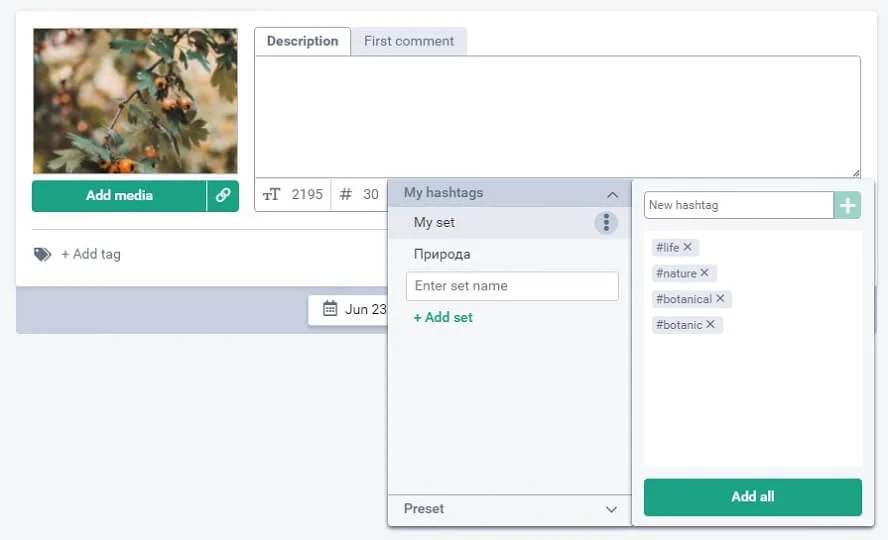
Task: Switch to the First comment tab
Action: point(408,41)
